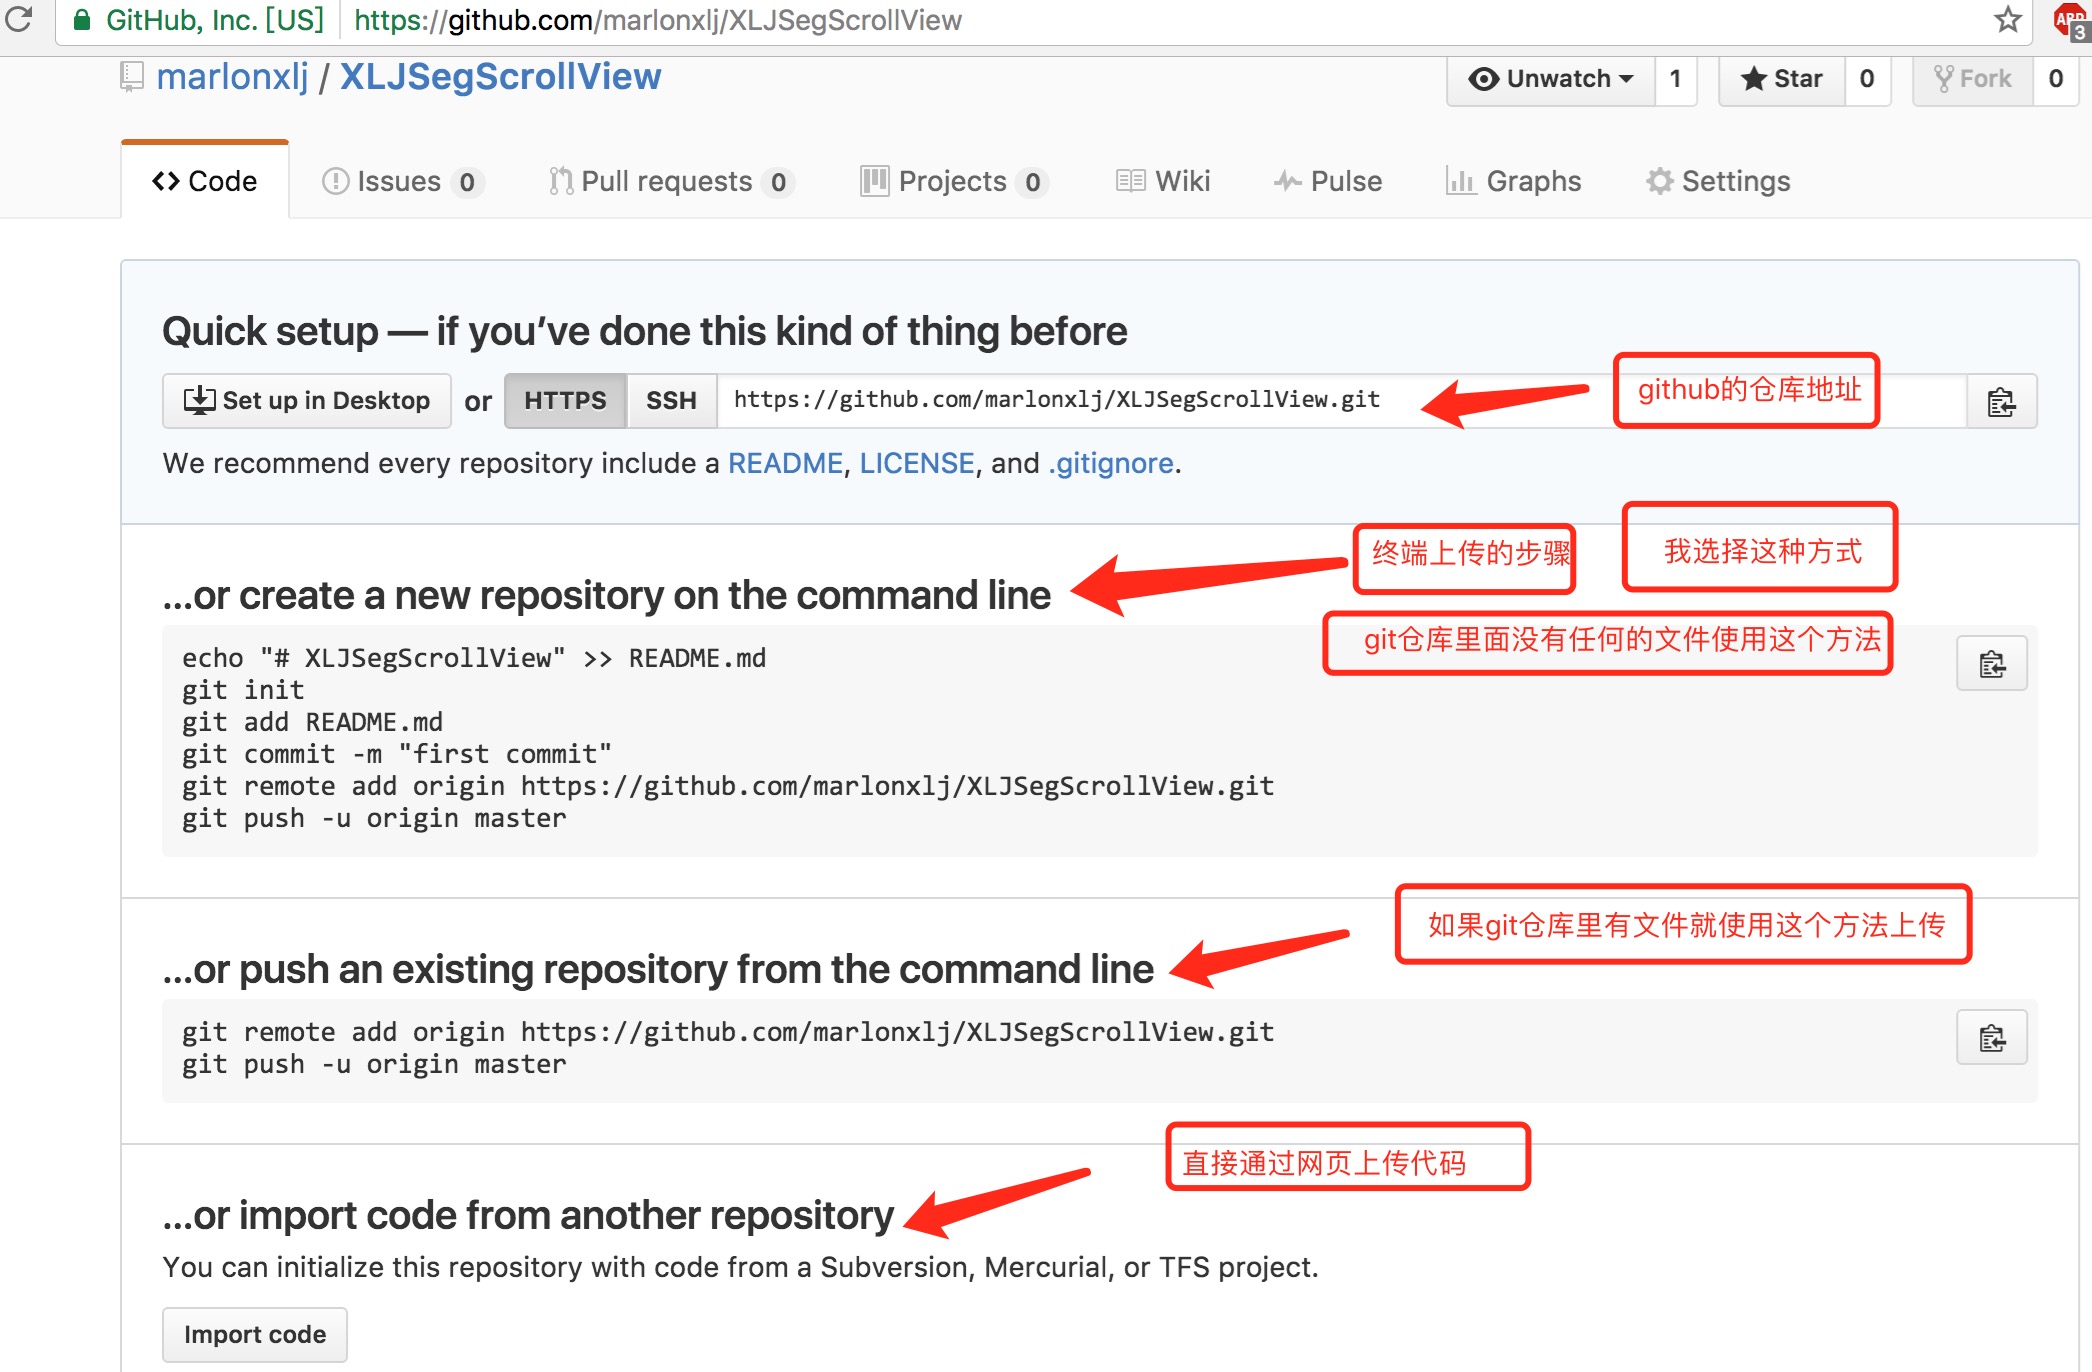The image size is (2092, 1372).
Task: Click the 'or create a new repository' heading
Action: tap(606, 596)
